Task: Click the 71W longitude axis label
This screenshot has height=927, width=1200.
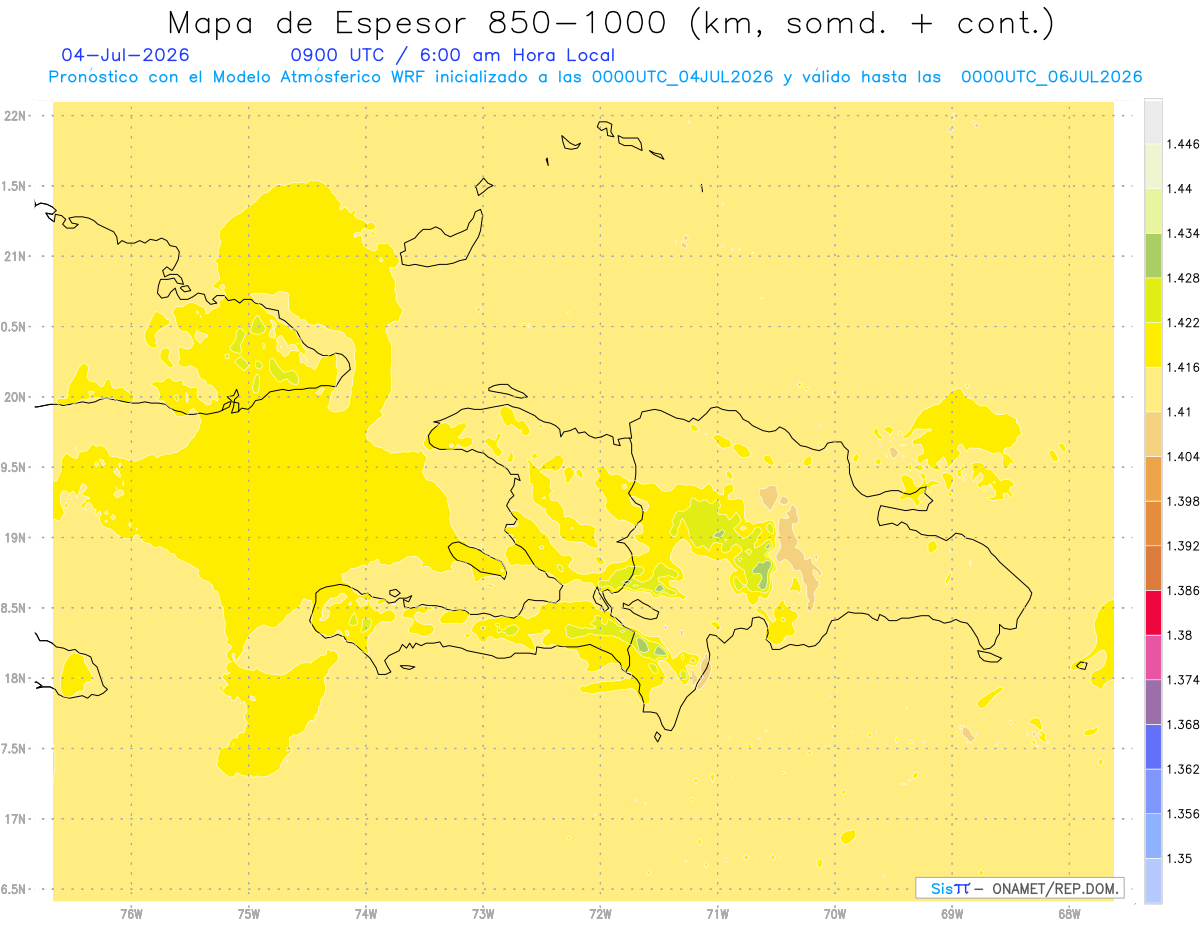Action: pos(718,914)
